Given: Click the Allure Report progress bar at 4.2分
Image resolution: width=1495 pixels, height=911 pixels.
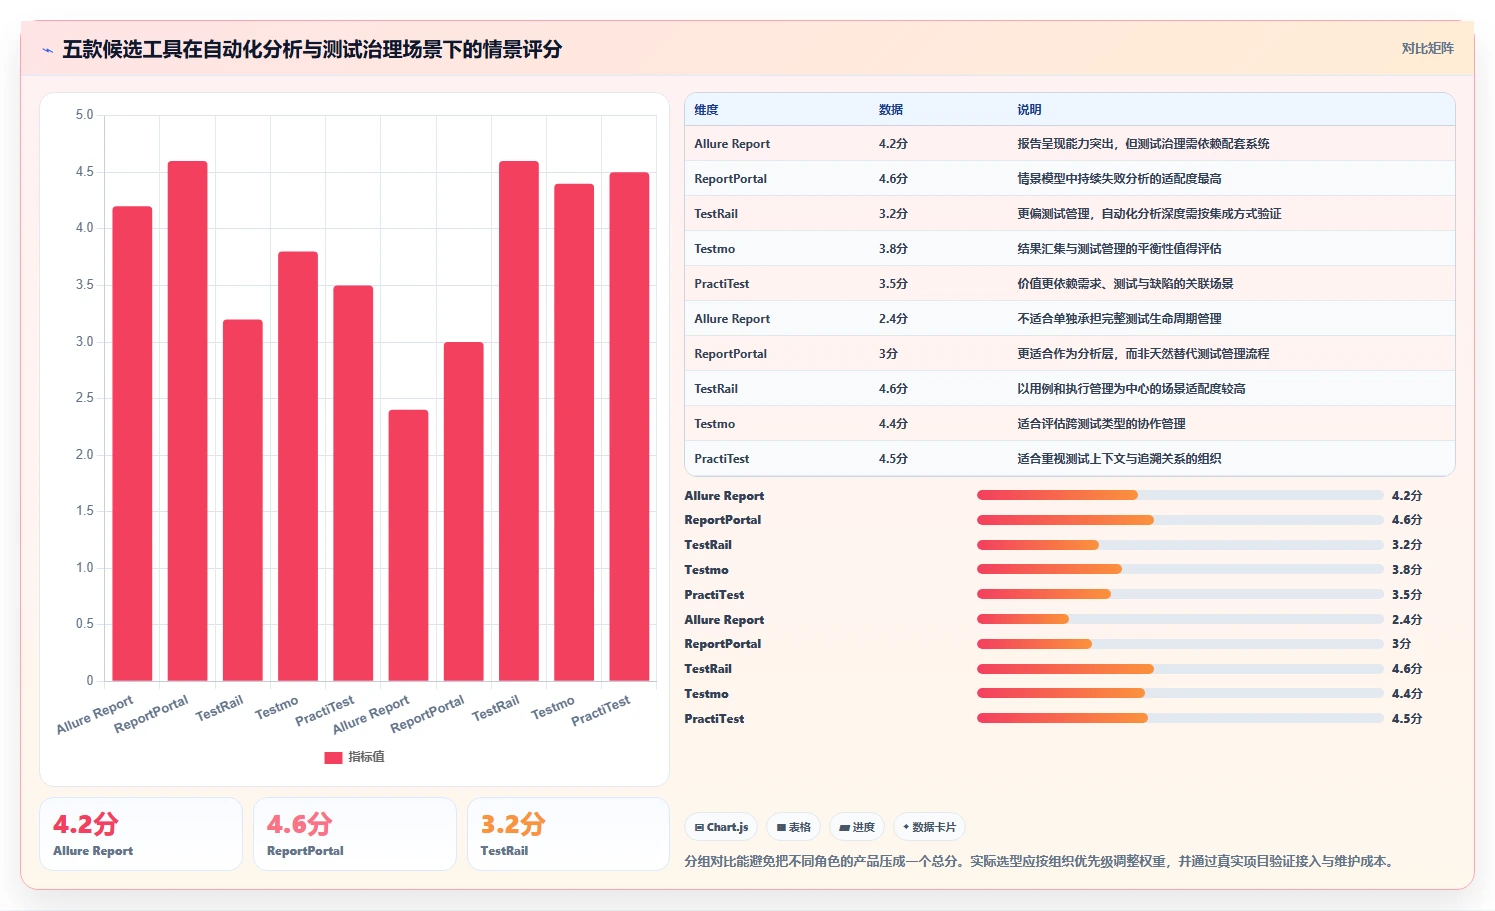Looking at the screenshot, I should [x=1180, y=495].
